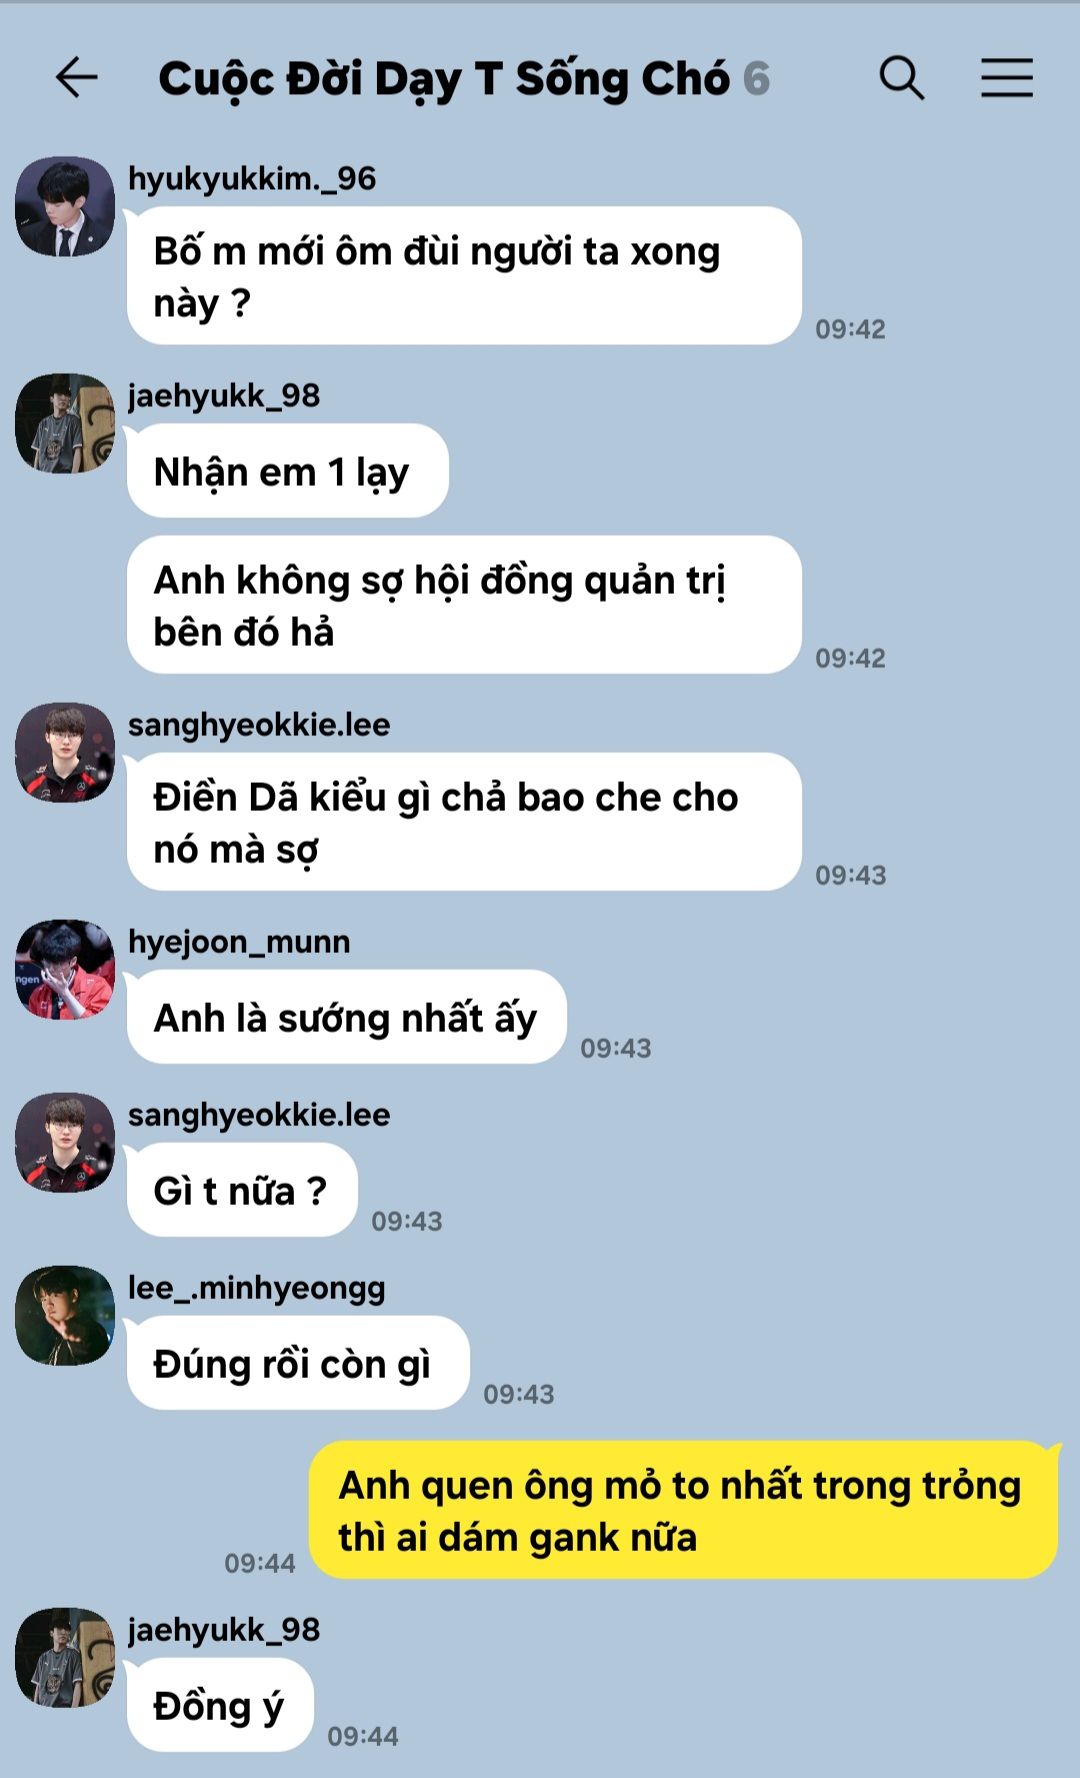Open the hamburger menu icon
This screenshot has width=1080, height=1778.
pos(1006,78)
